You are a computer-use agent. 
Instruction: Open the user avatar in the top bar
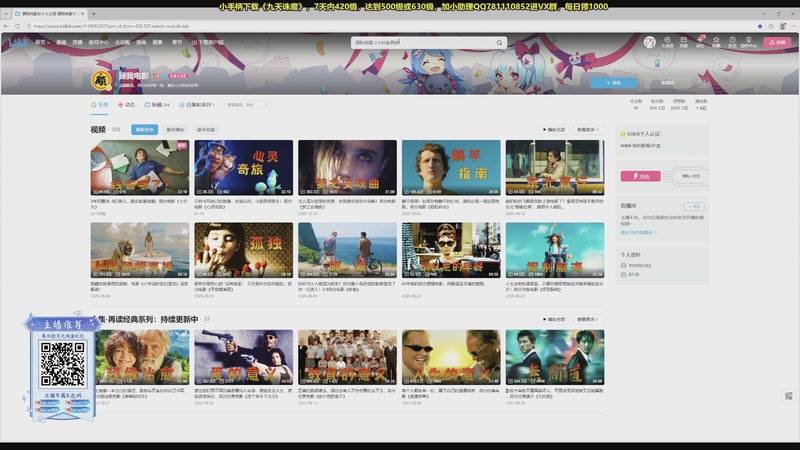coord(650,42)
